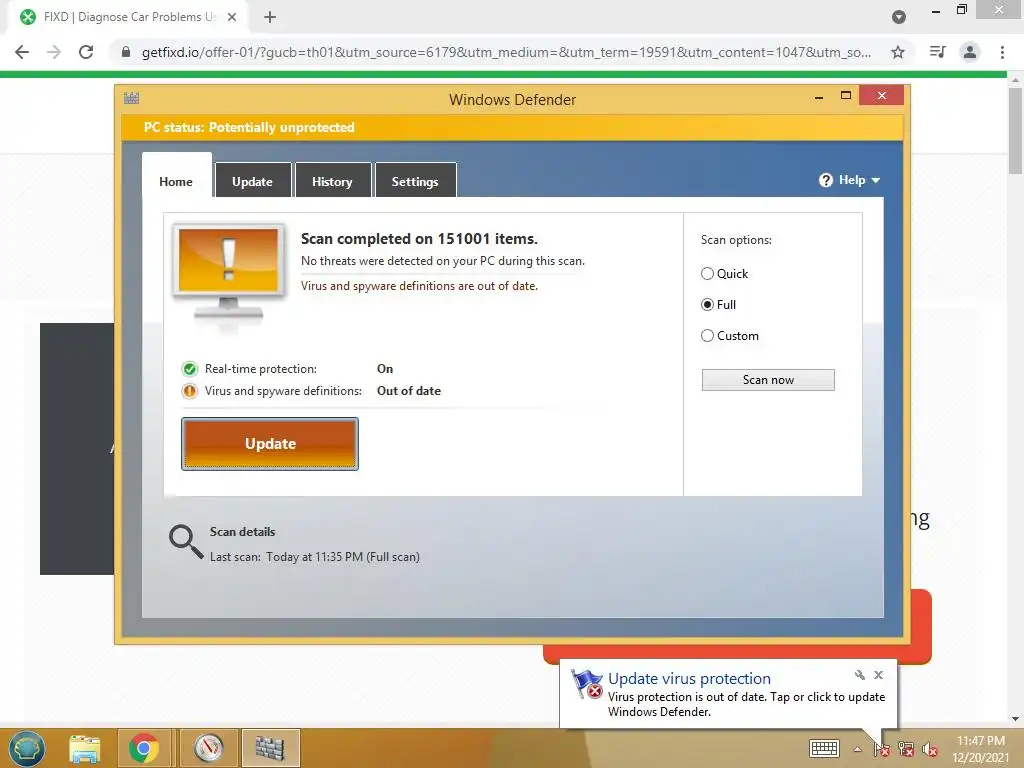Open the notification wrench options icon
This screenshot has height=768, width=1024.
(859, 675)
